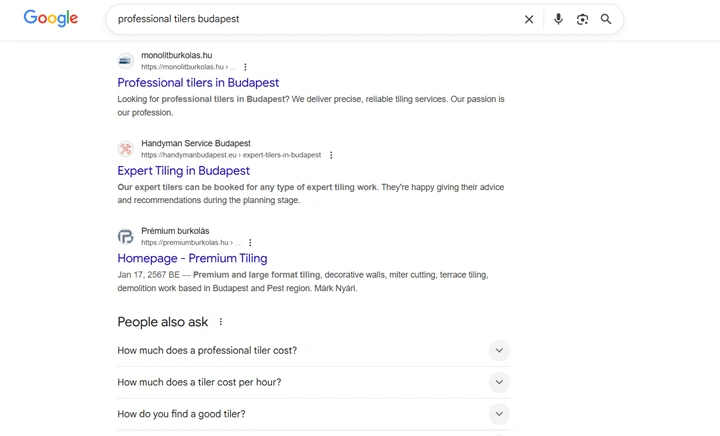Open the Google logo homepage
The width and height of the screenshot is (720, 436).
click(51, 18)
